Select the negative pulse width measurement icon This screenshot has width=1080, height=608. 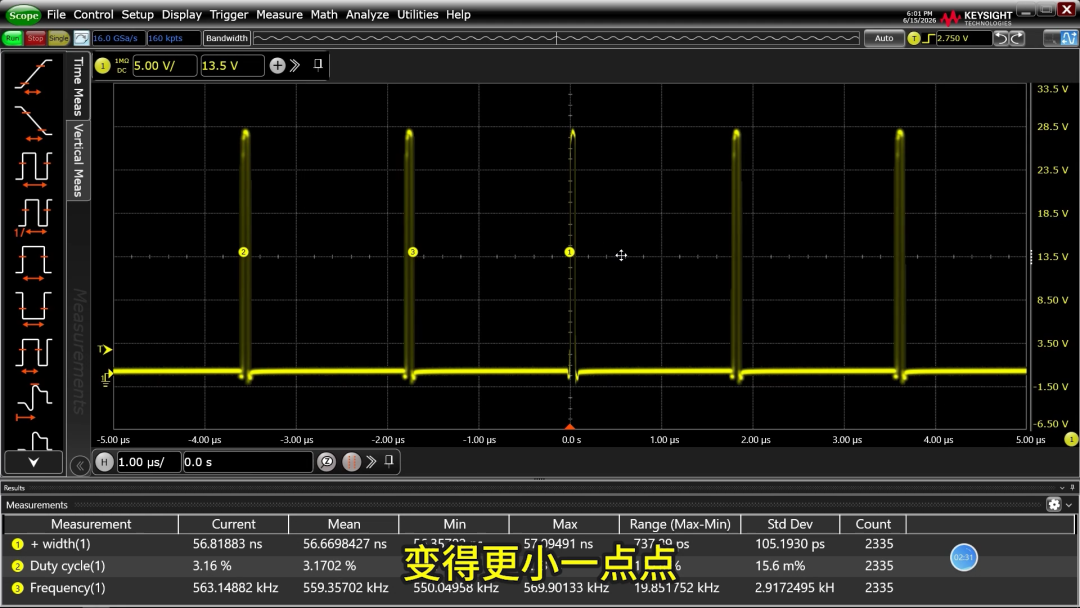pyautogui.click(x=33, y=309)
